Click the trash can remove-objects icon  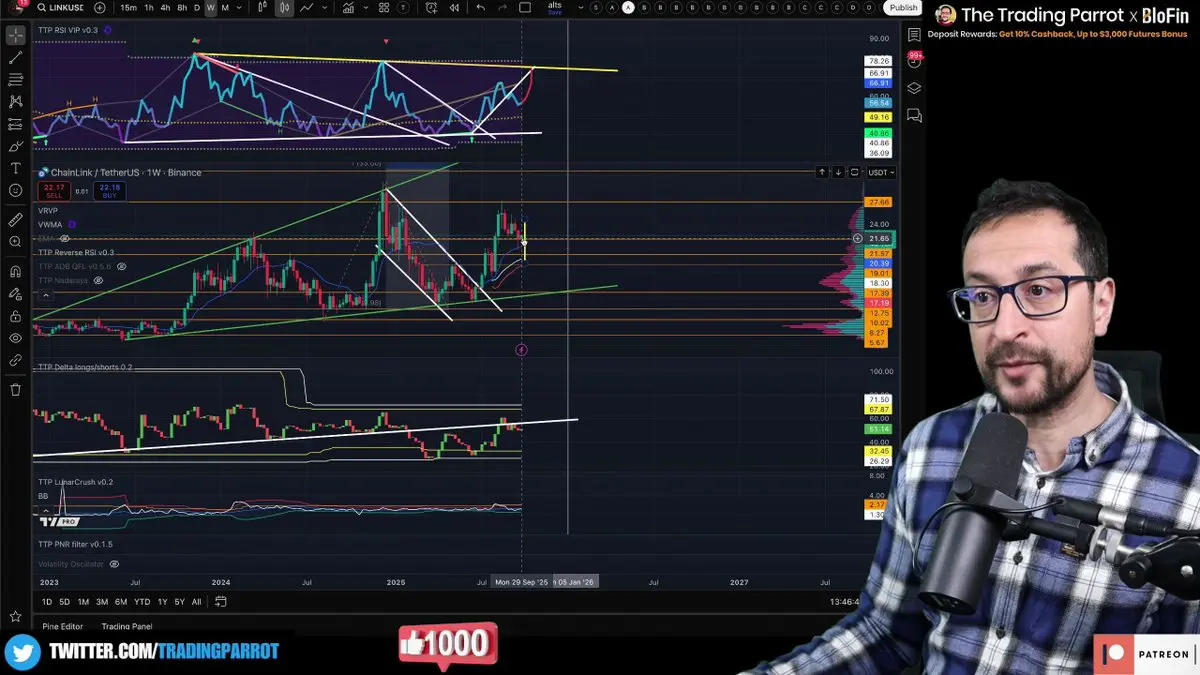(x=15, y=390)
